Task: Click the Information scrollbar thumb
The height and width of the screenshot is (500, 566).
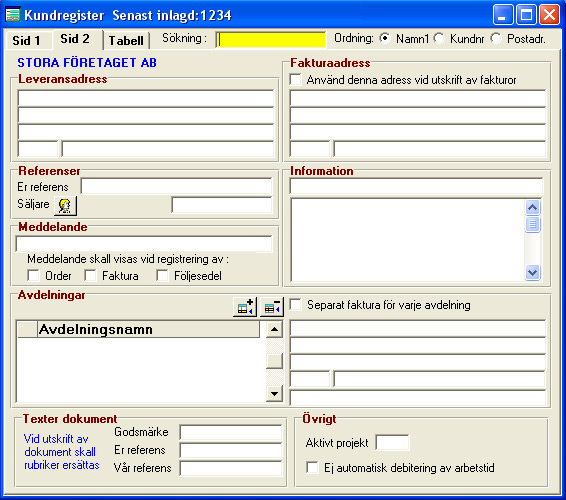Action: point(533,224)
